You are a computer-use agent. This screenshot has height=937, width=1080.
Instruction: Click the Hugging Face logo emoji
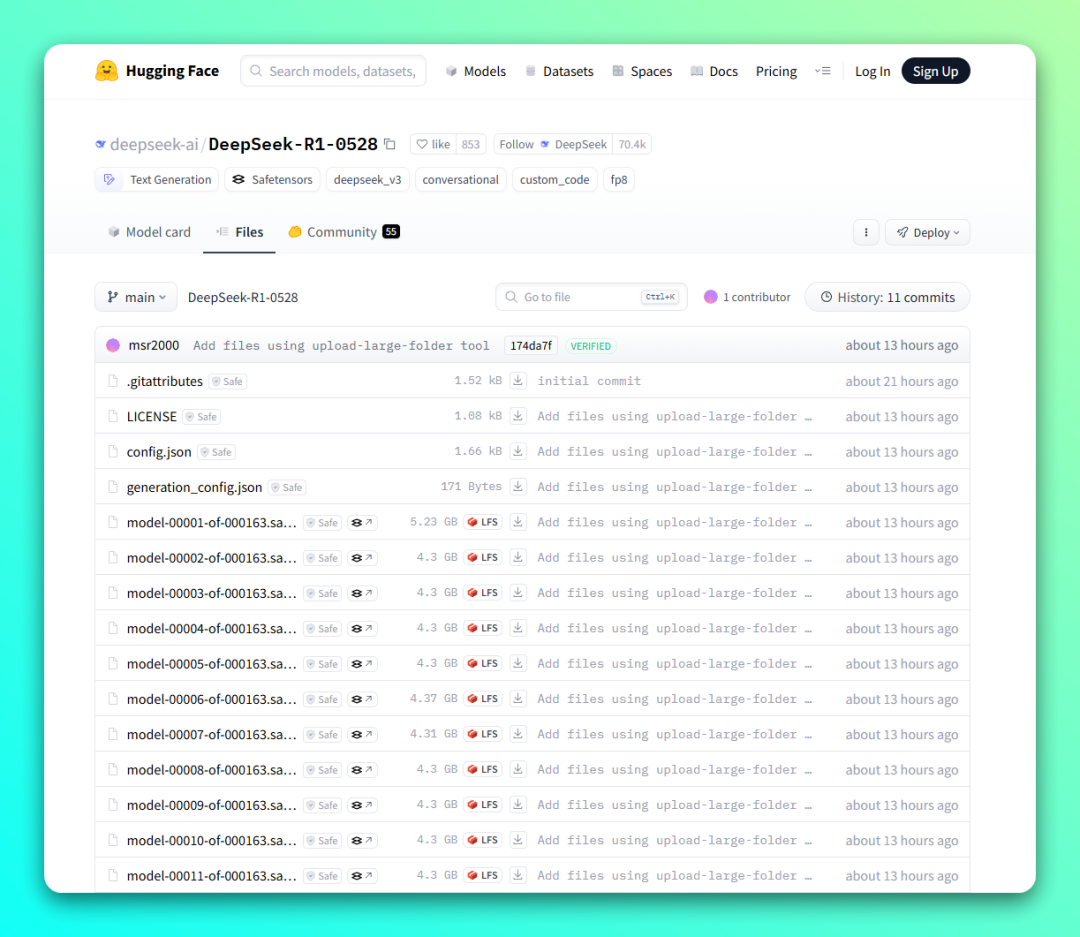coord(107,71)
